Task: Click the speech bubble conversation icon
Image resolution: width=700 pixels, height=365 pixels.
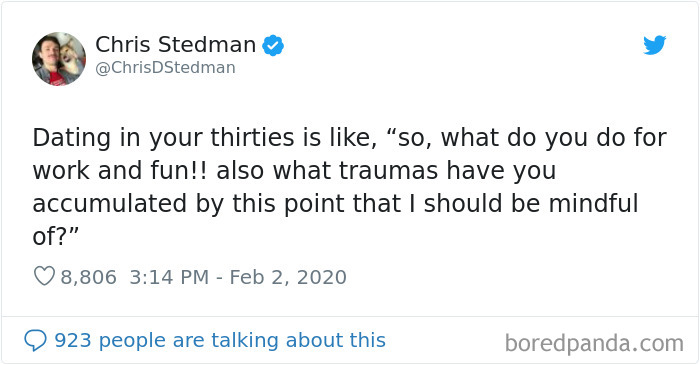Action: click(35, 340)
